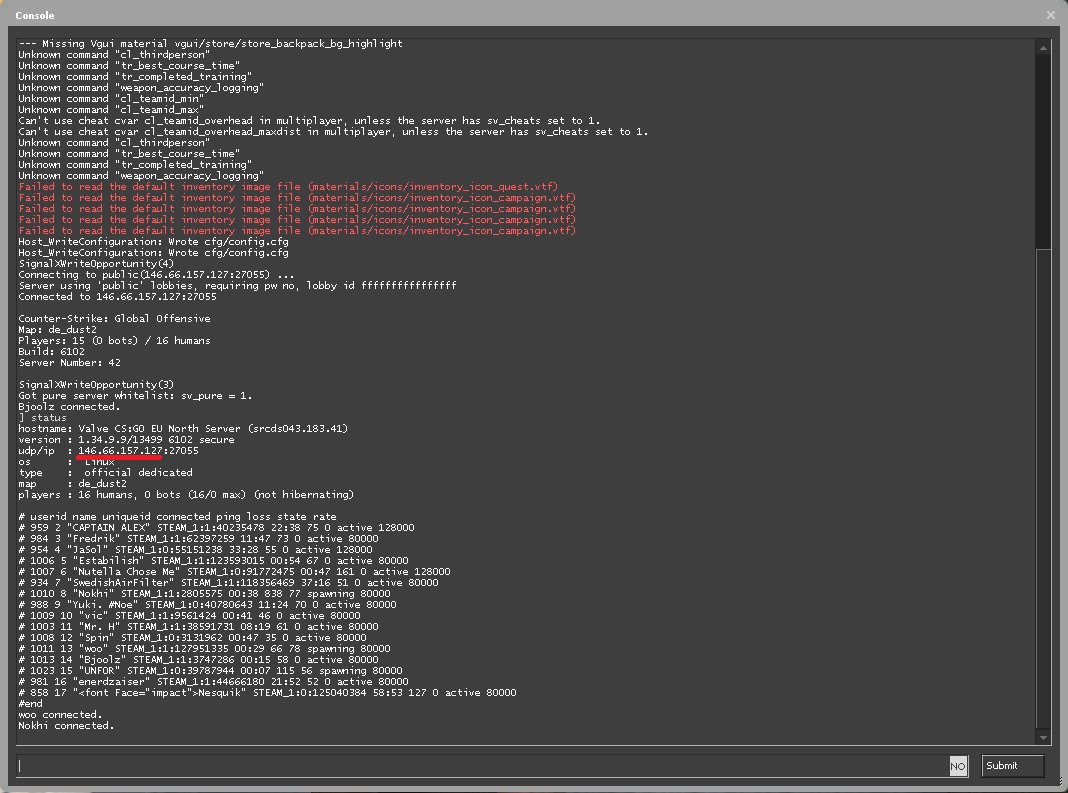Screen dimensions: 1068x793
Task: Click the "Bjoolz" STEAM_1:1:3747286 player row
Action: click(x=198, y=659)
